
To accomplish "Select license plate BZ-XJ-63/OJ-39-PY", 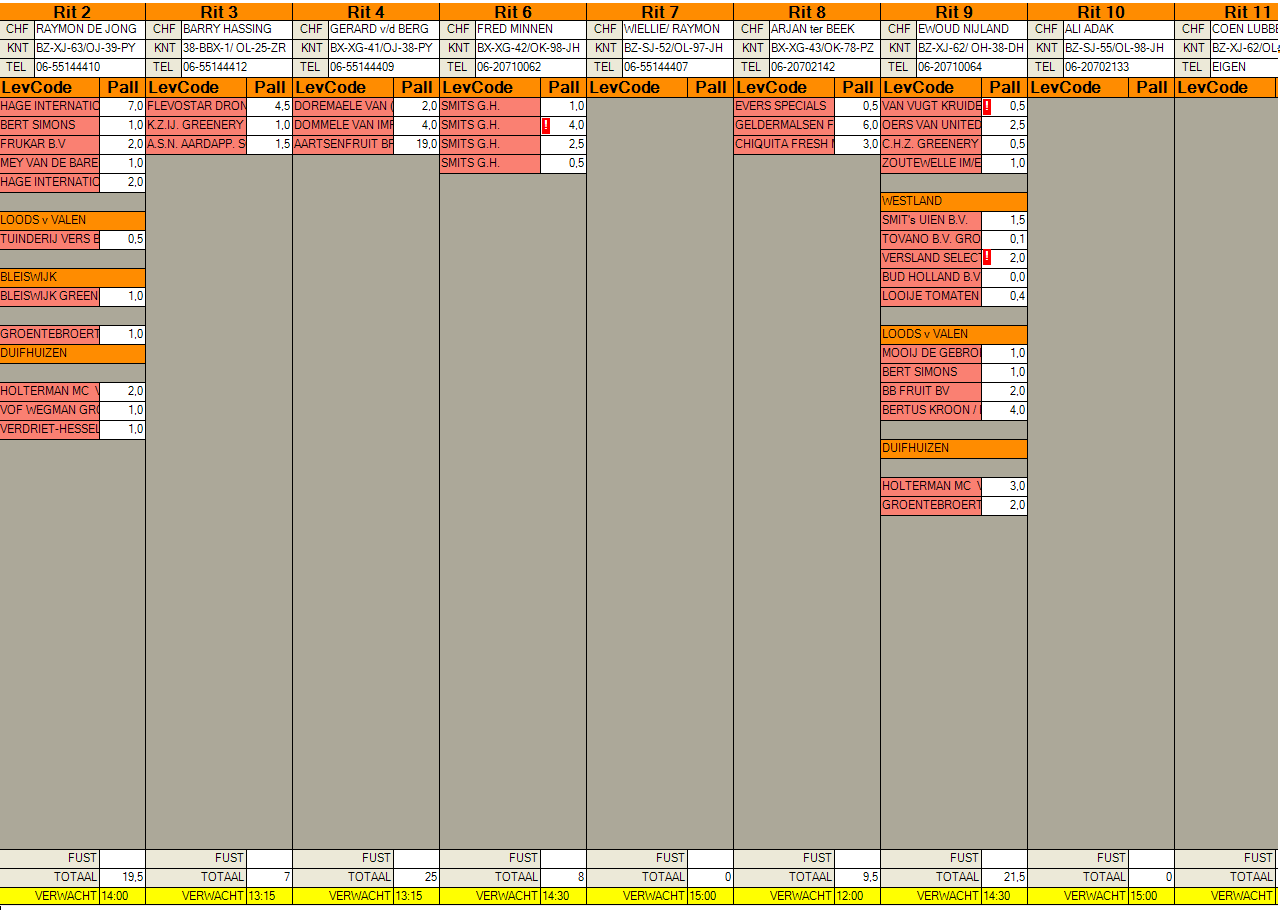I will click(x=90, y=49).
